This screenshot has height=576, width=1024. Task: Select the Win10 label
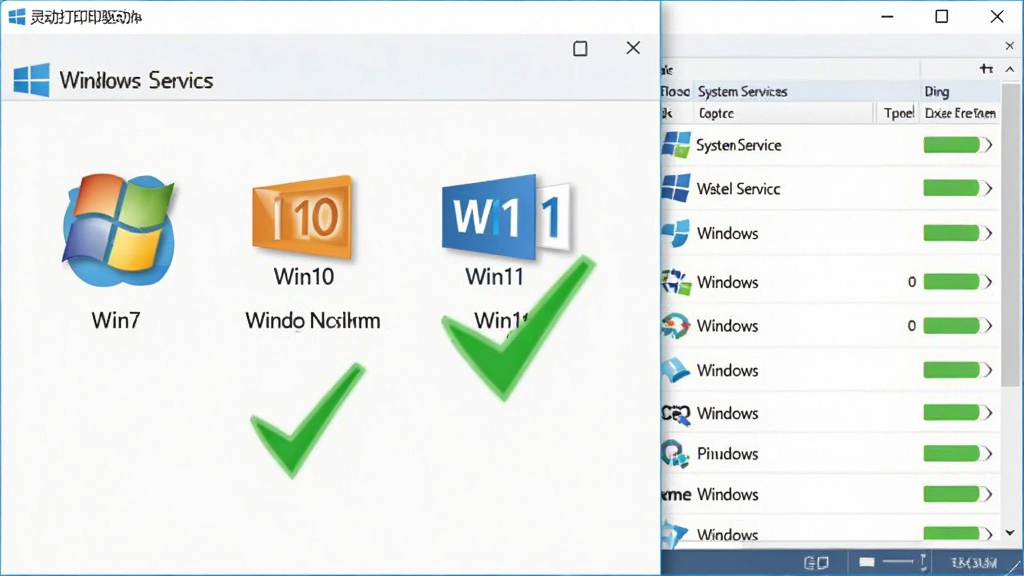(x=304, y=276)
